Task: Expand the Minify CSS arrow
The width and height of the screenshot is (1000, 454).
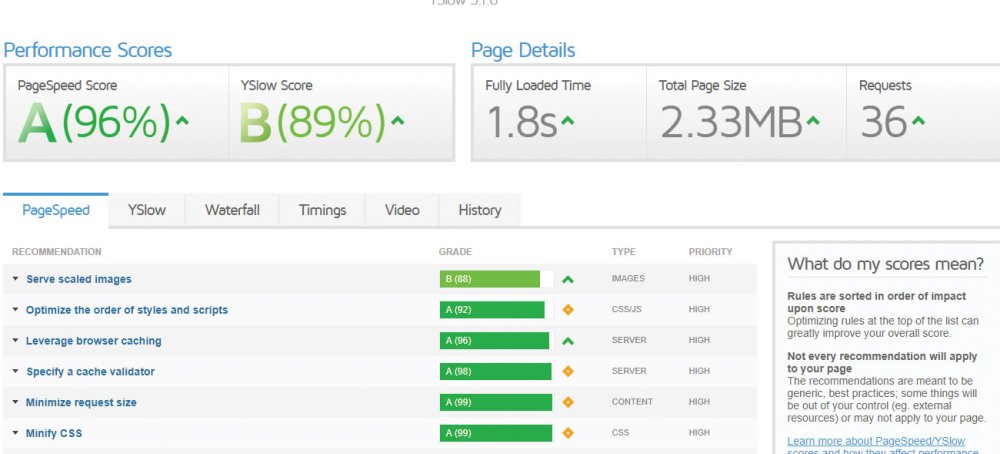Action: pyautogui.click(x=15, y=434)
